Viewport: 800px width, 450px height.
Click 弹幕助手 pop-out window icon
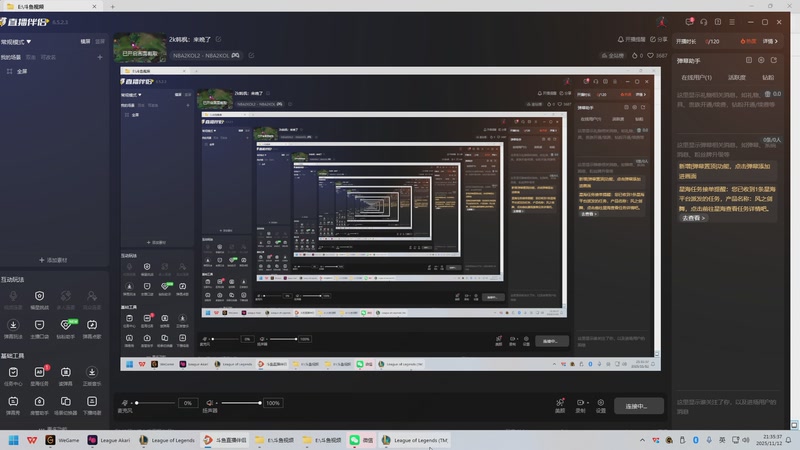pyautogui.click(x=774, y=60)
